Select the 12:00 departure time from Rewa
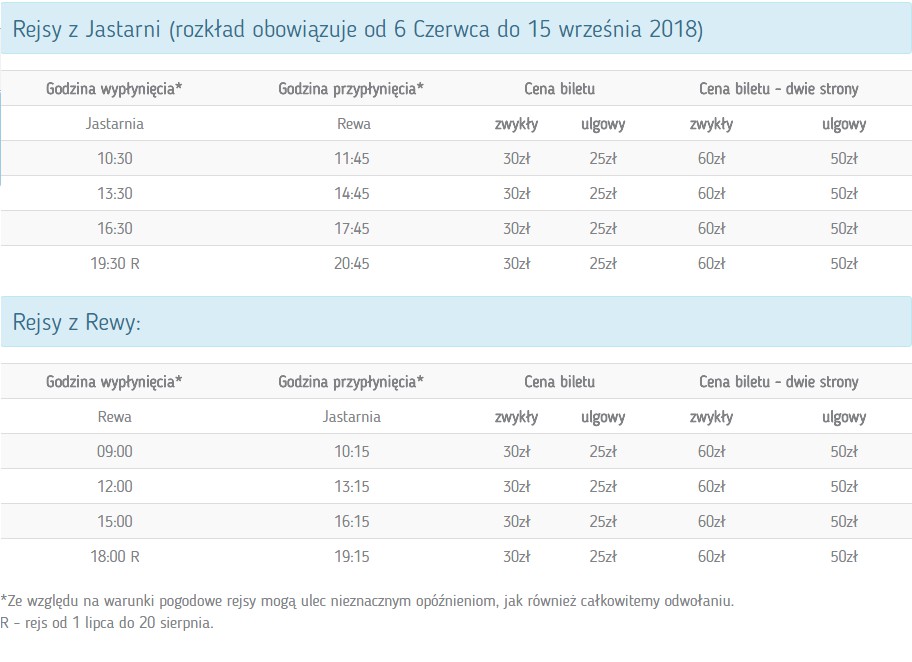Viewport: 912px width, 662px height. click(114, 487)
